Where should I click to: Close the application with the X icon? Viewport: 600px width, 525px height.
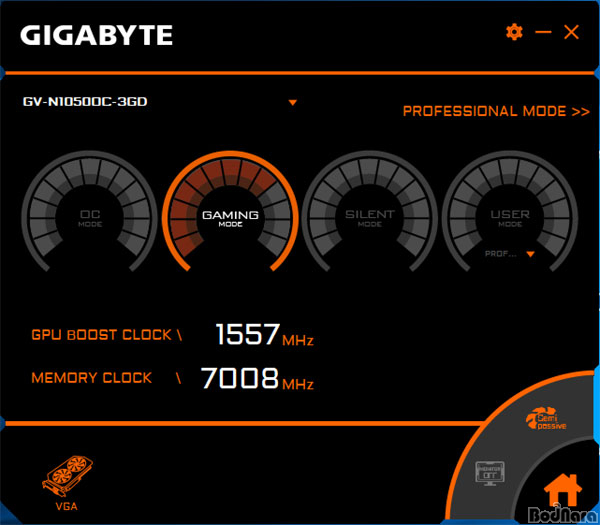click(x=571, y=32)
